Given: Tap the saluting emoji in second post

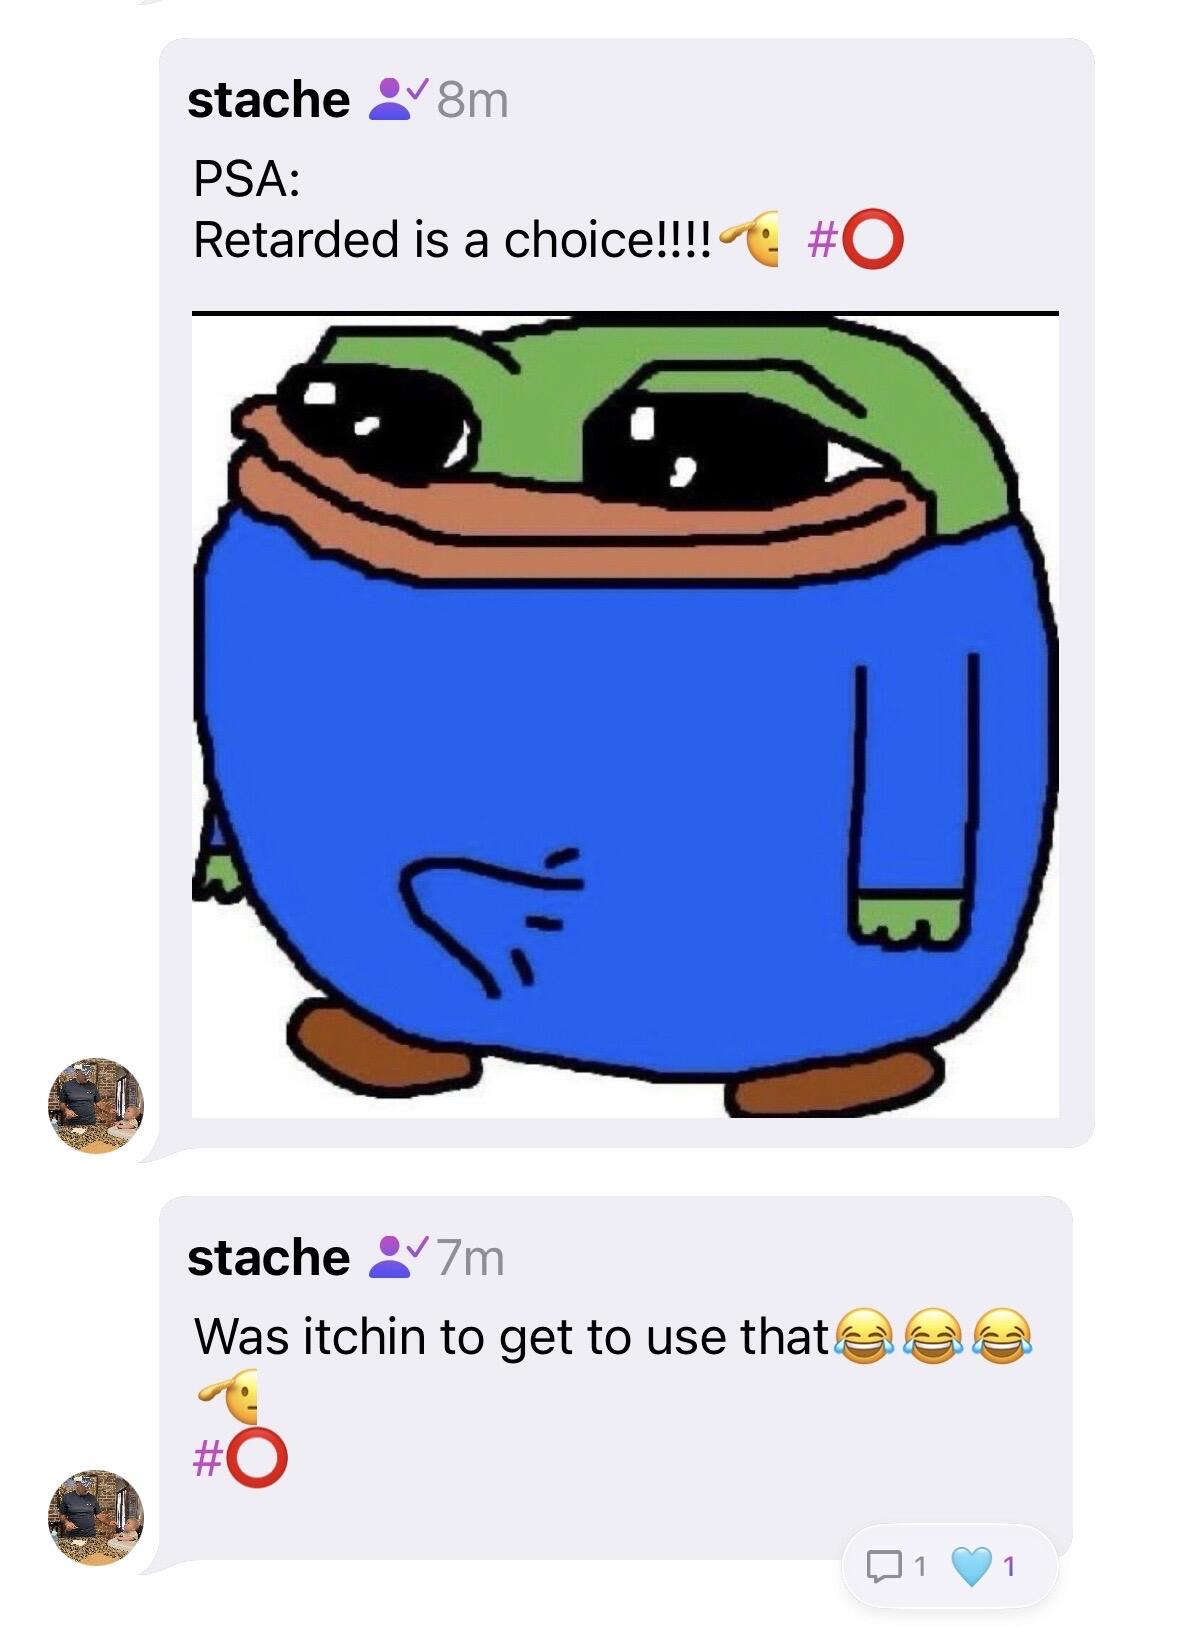Looking at the screenshot, I should point(229,1396).
